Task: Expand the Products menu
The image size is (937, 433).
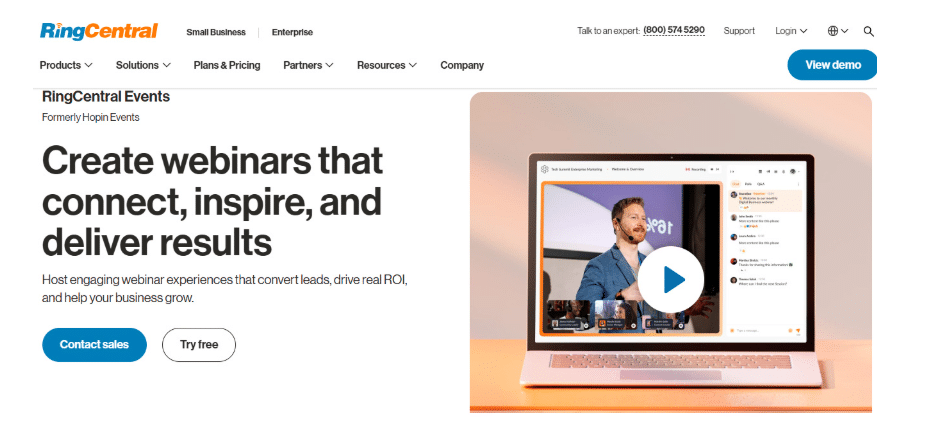Action: (x=66, y=65)
